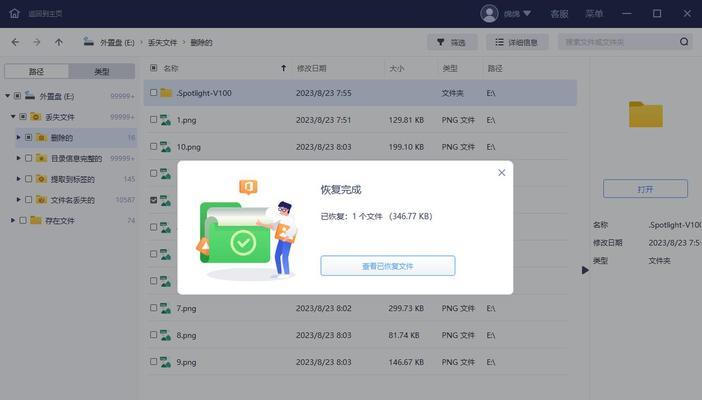Switch to the 类型 tab
Viewport: 702px width, 400px height.
102,71
